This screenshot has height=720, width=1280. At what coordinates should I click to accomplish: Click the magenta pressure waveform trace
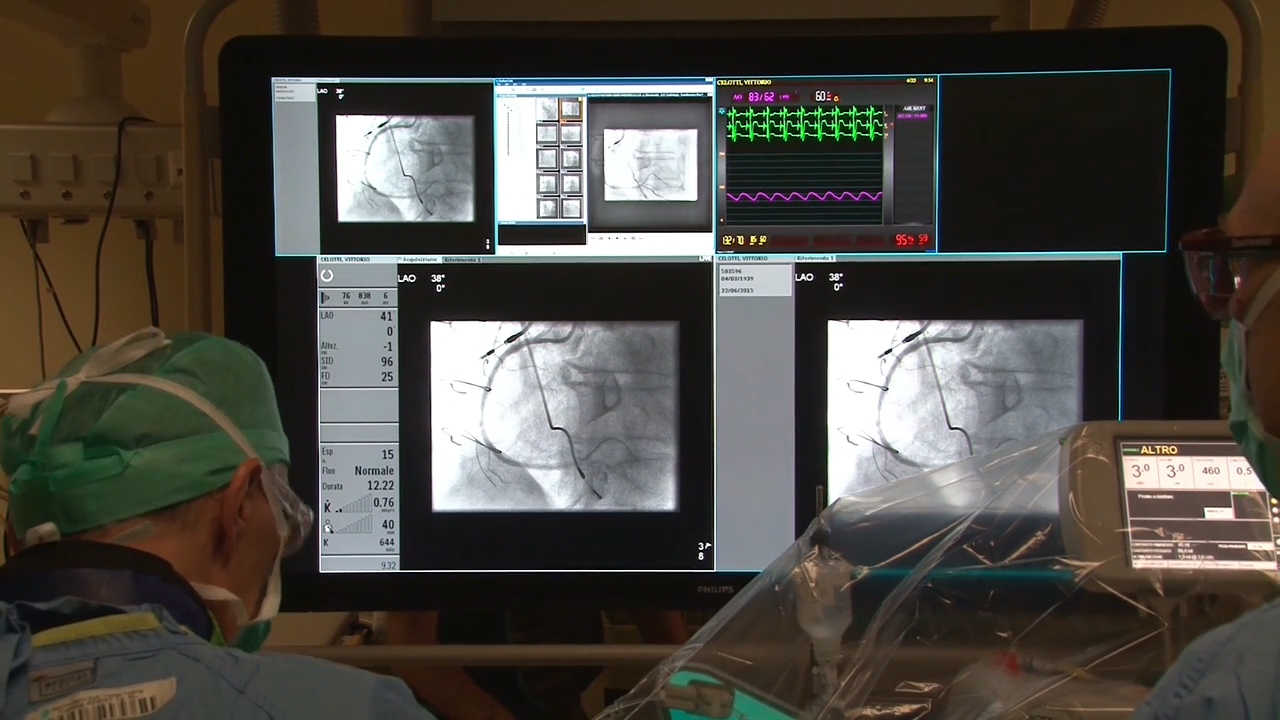tap(804, 197)
